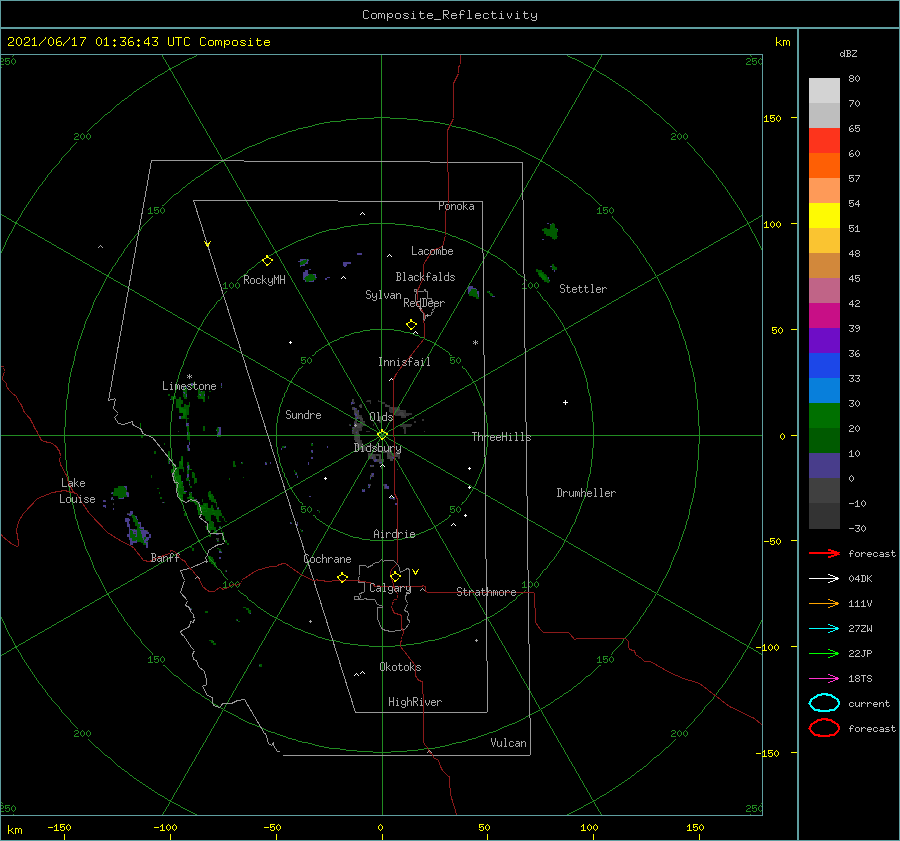Select the yellow diamond marker above Calgary label
Screen dimensions: 900x841
point(395,576)
